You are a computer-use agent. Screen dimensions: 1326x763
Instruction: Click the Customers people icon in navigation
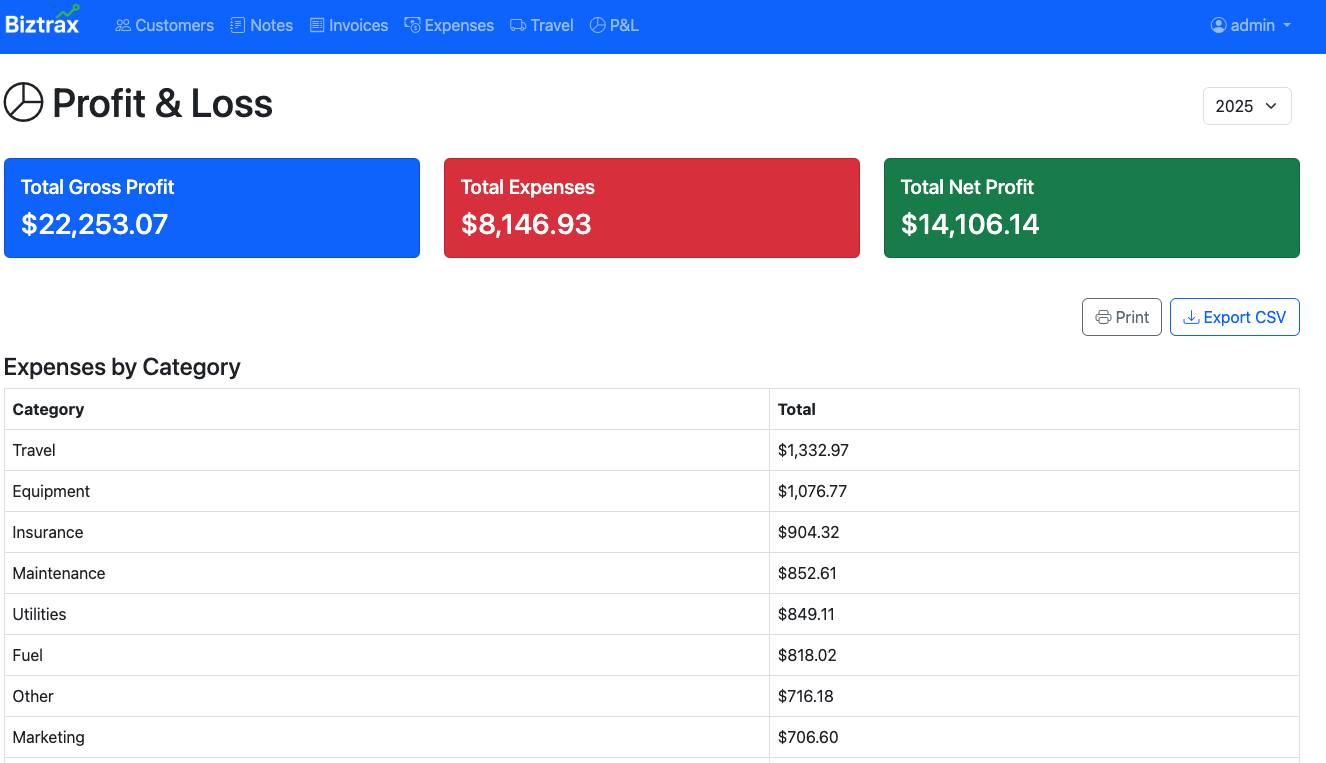pyautogui.click(x=122, y=24)
